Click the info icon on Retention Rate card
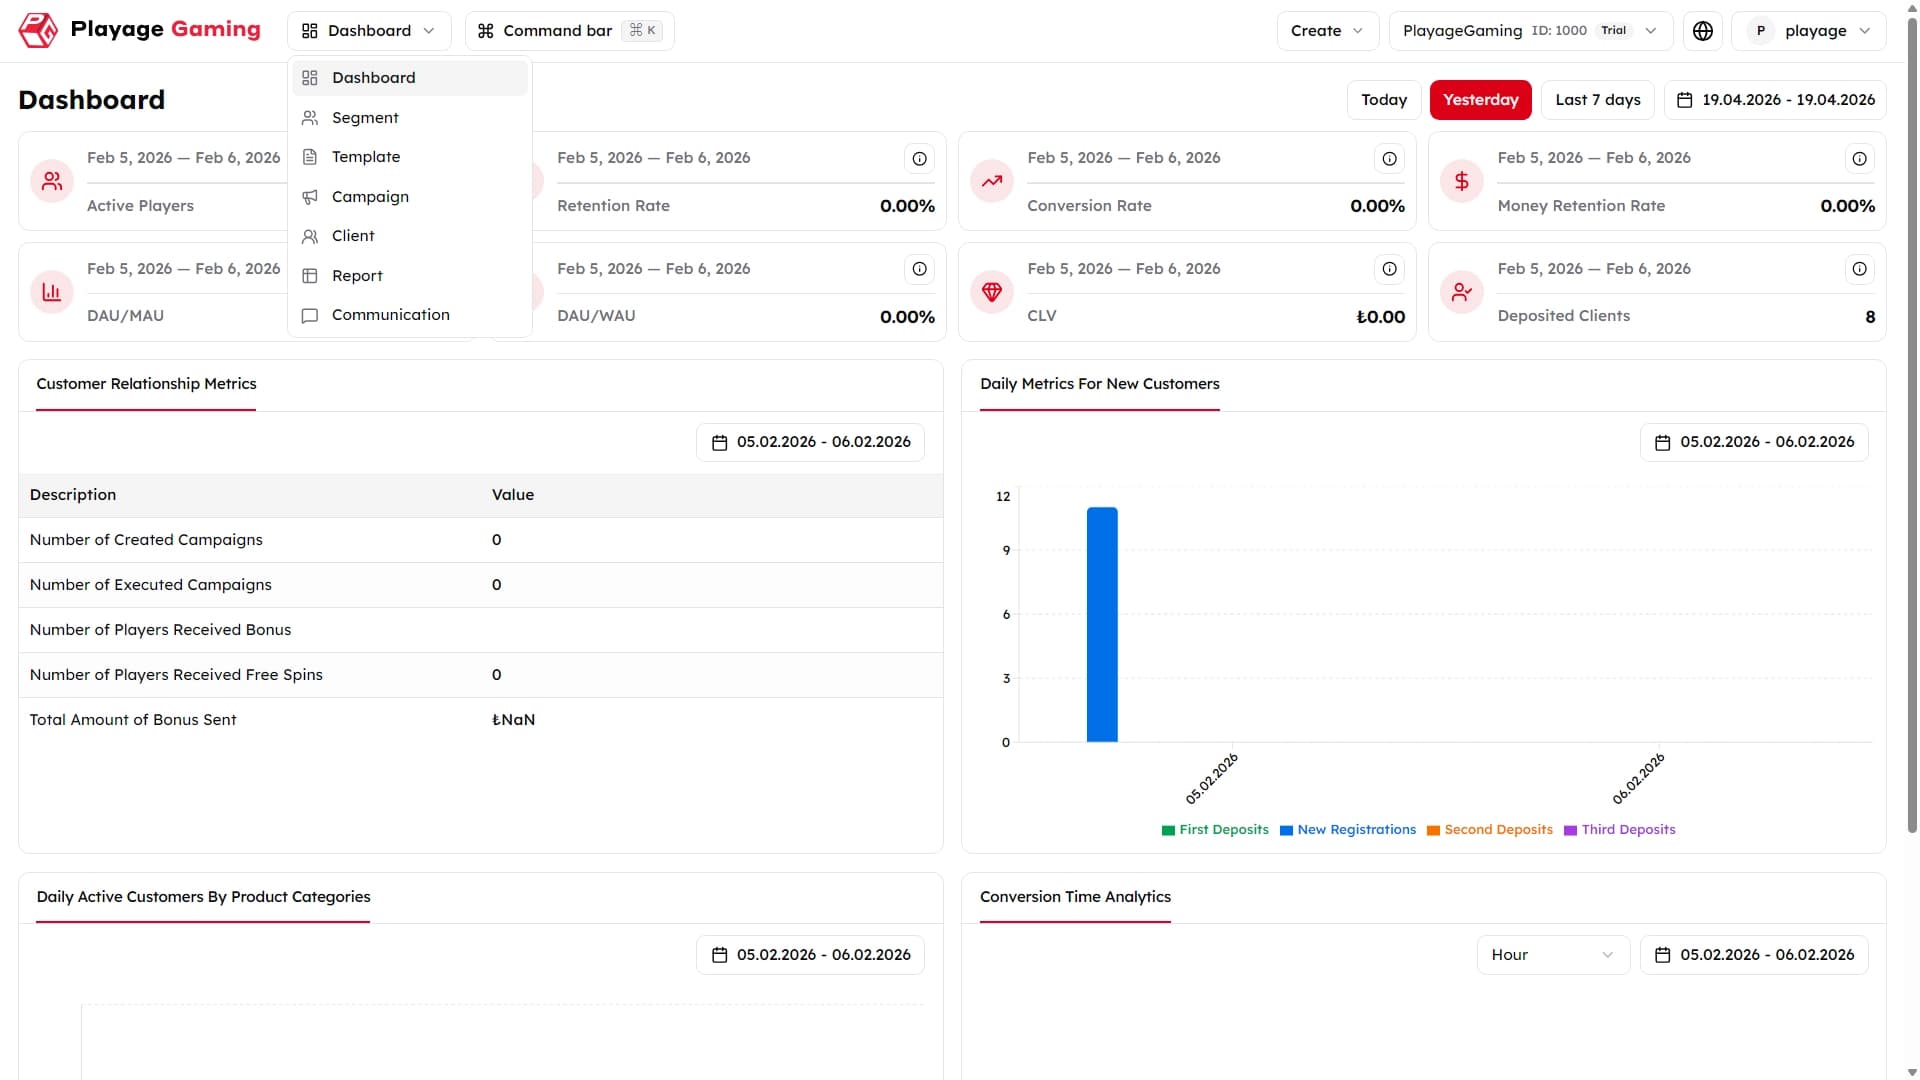The image size is (1920, 1080). [919, 158]
